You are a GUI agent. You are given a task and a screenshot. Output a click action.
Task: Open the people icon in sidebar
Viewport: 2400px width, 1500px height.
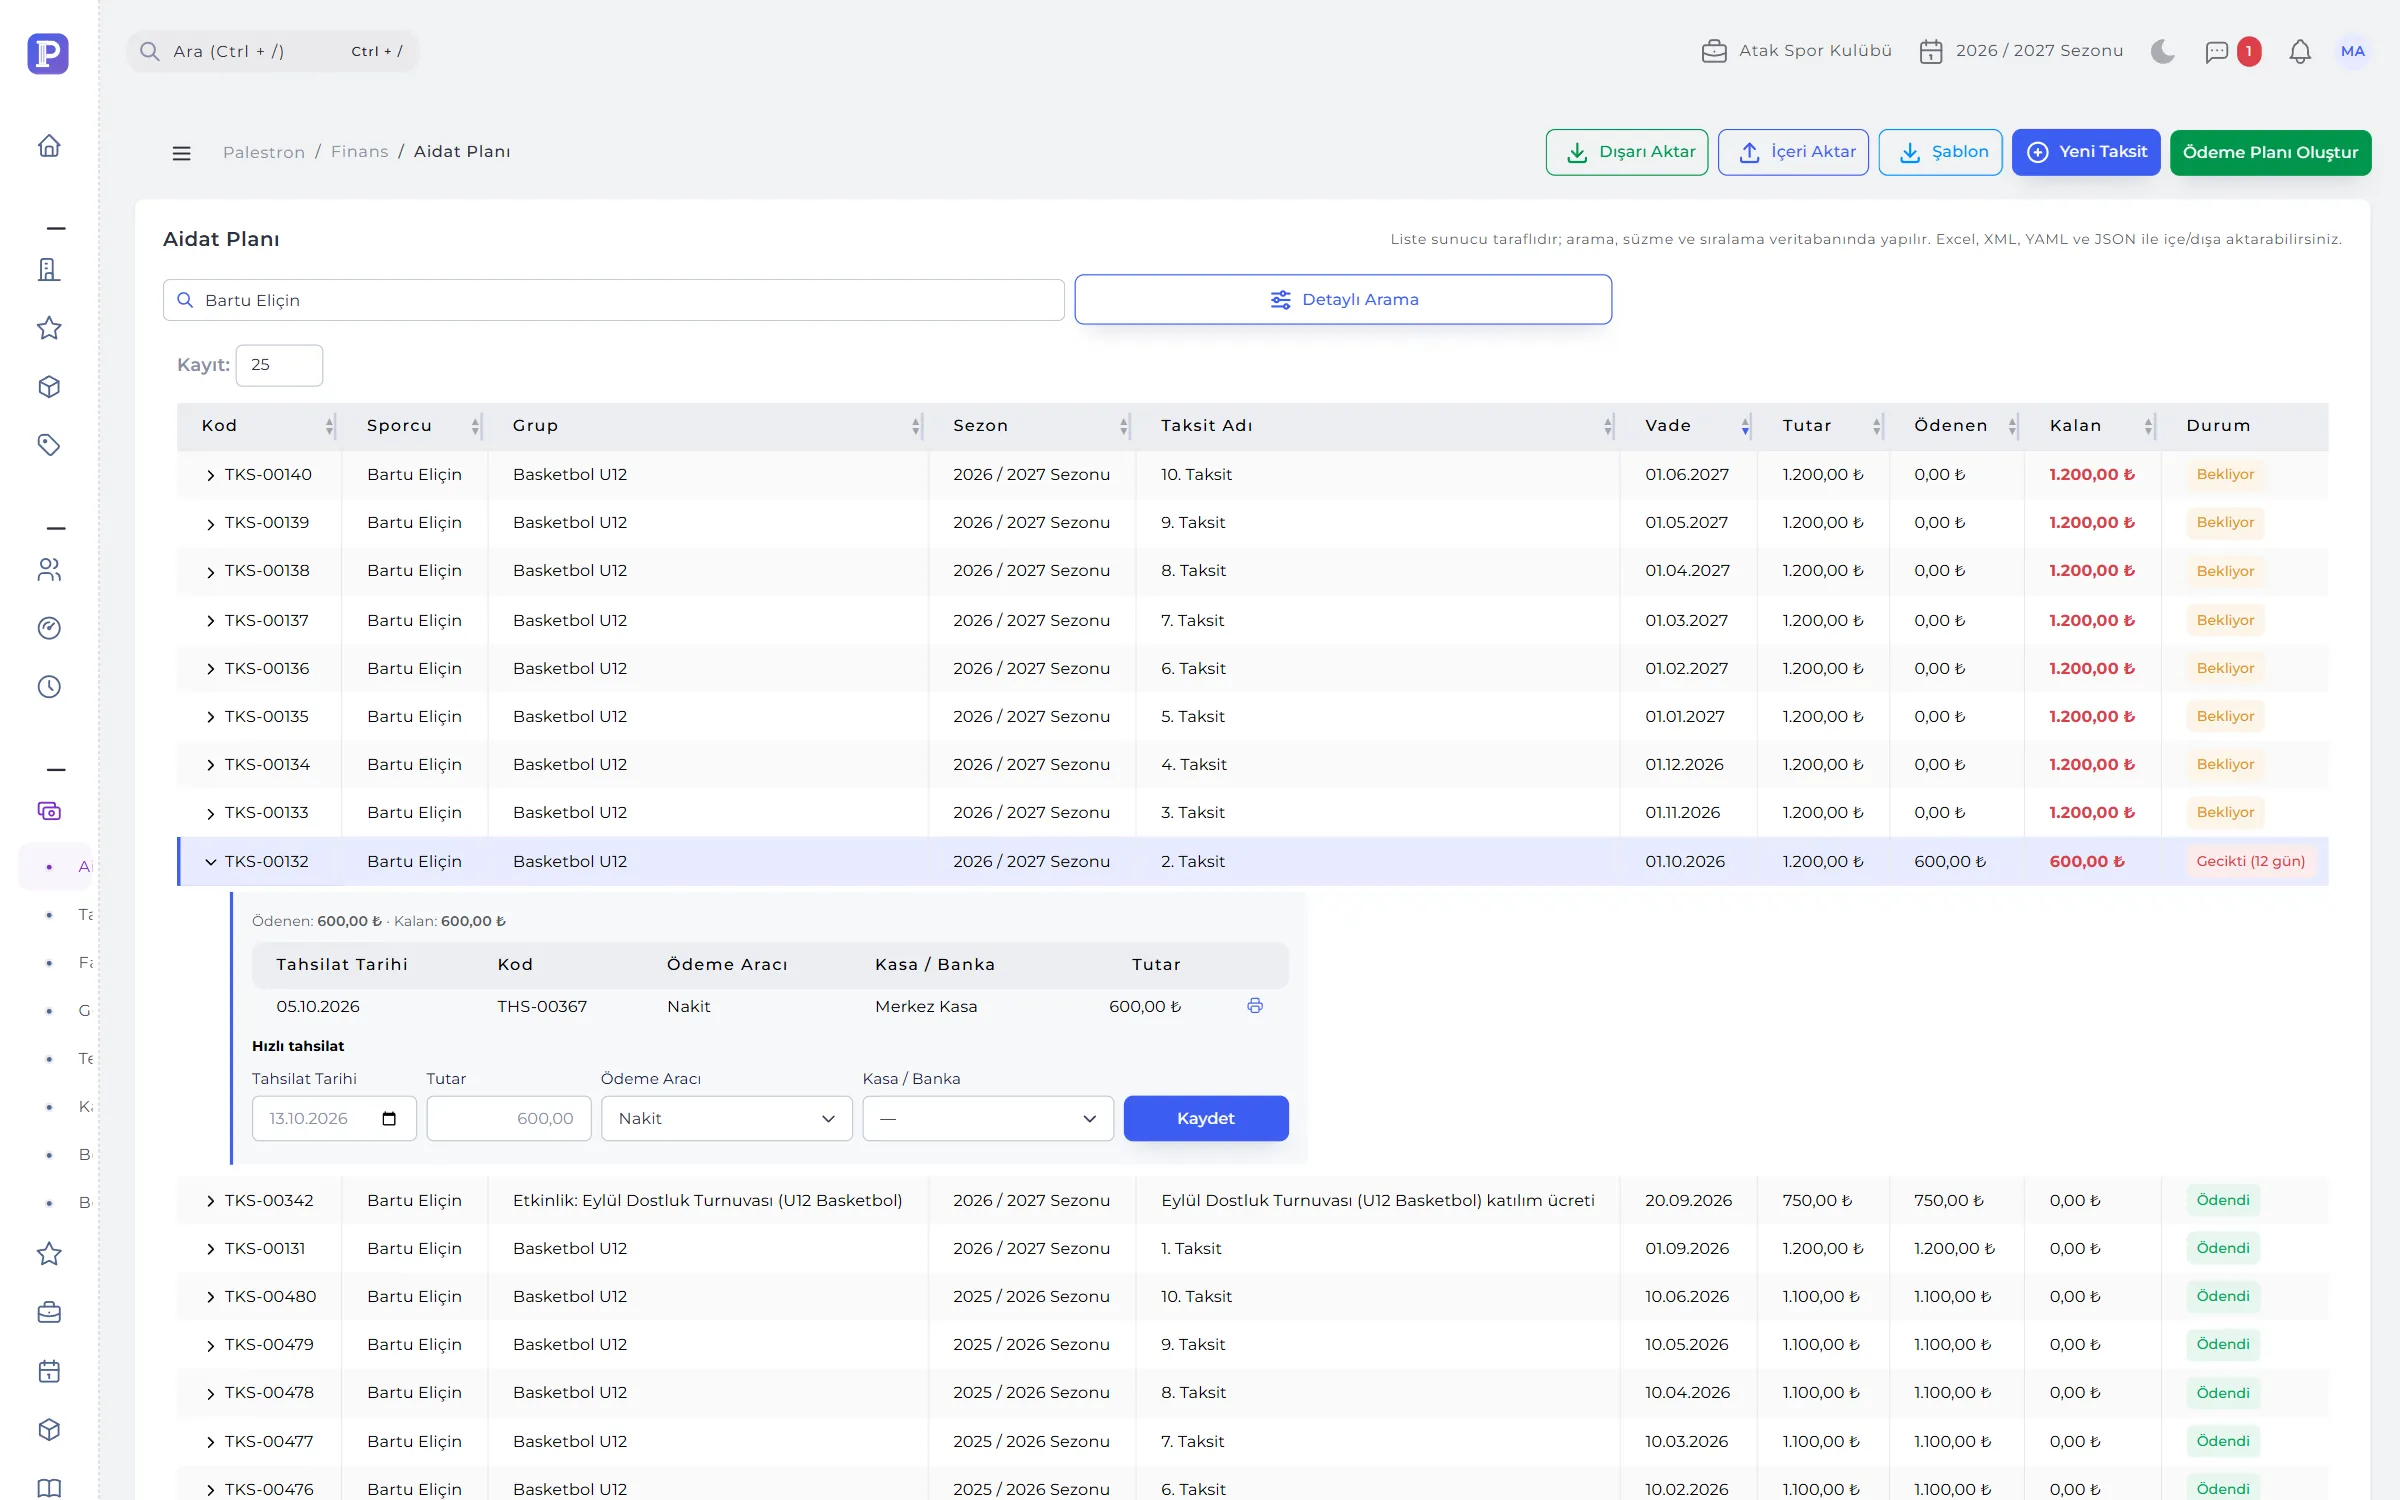pos(49,570)
